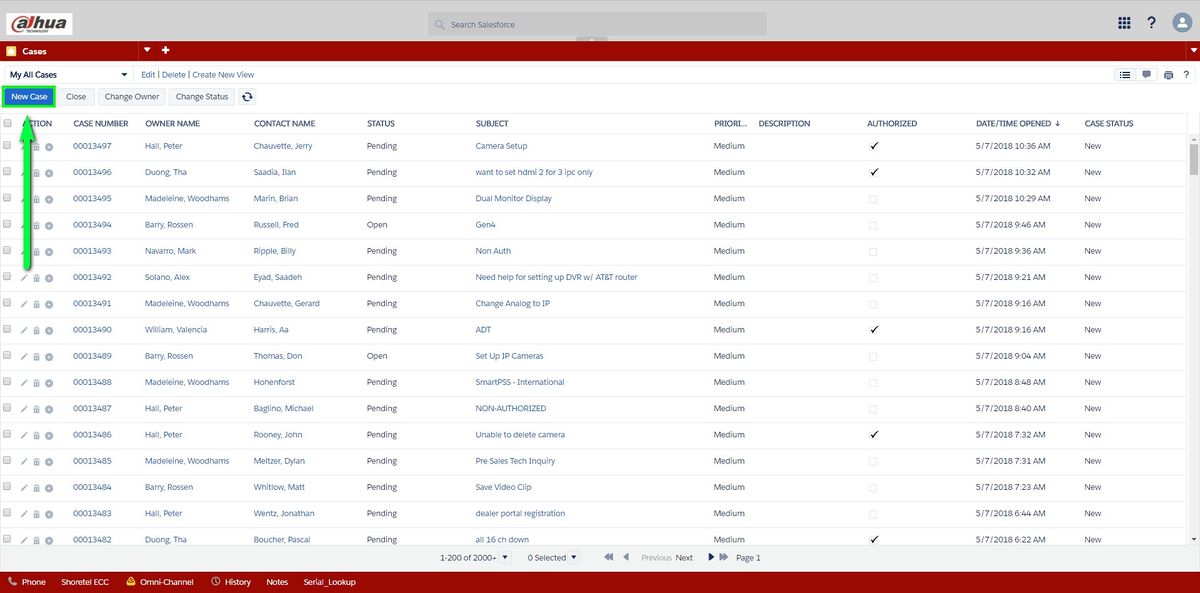1200x593 pixels.
Task: Open the My All Cases view dropdown
Action: click(x=68, y=75)
